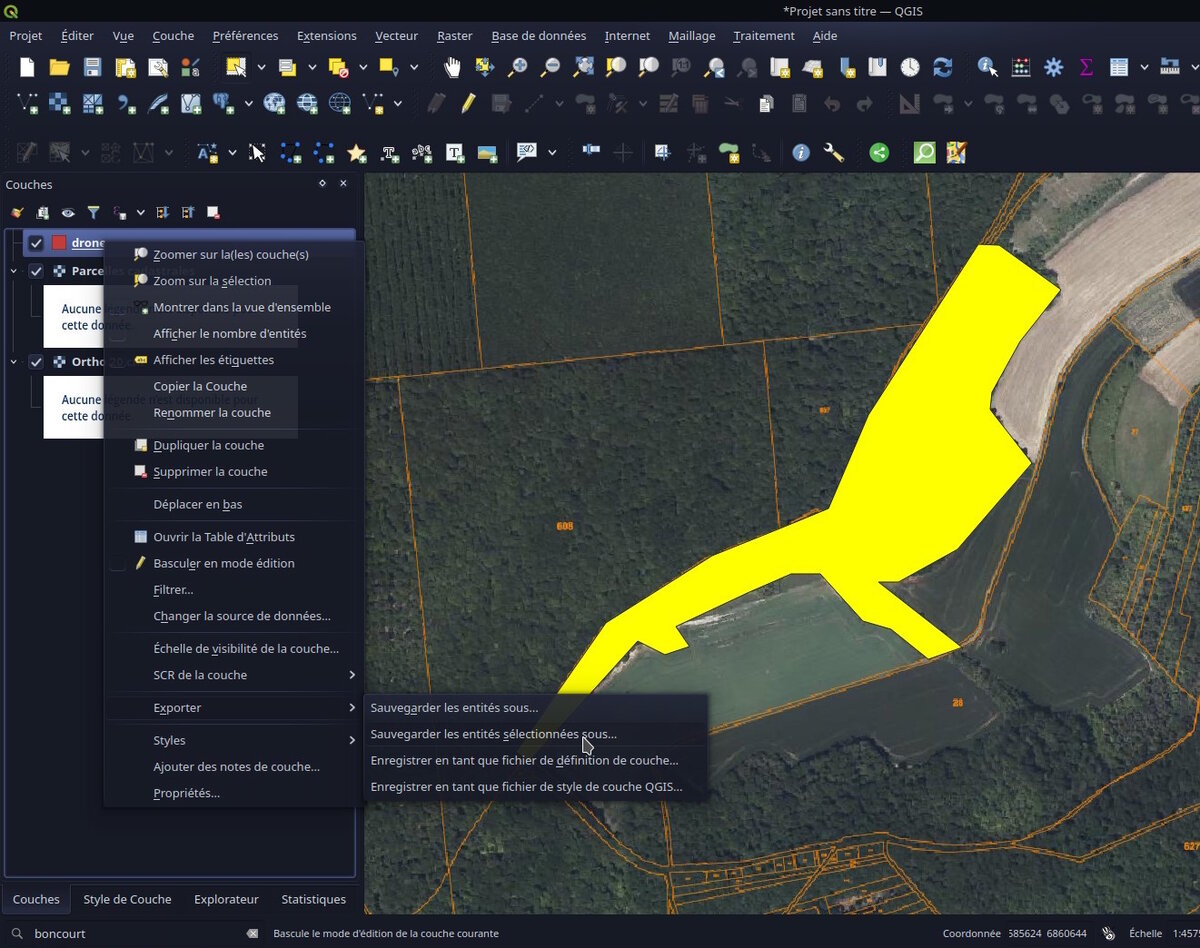
Task: Select the Pan Map hand tool
Action: coord(453,67)
